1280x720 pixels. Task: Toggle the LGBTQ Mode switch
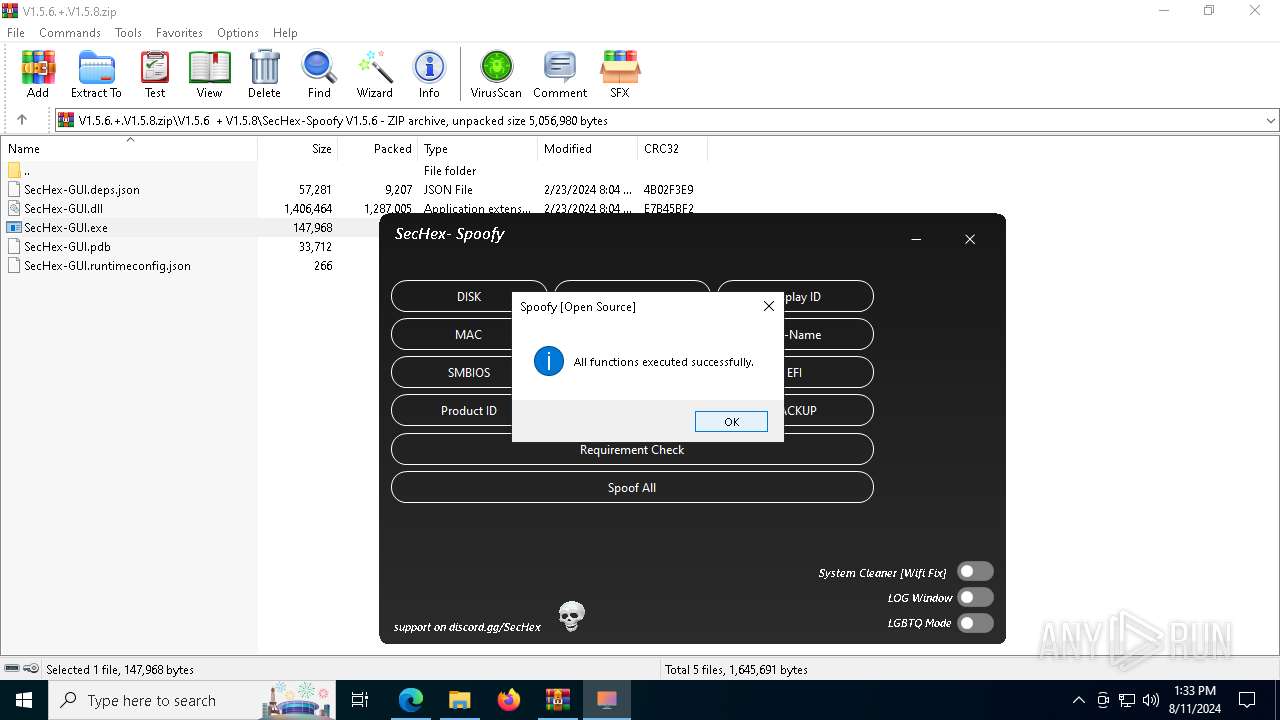[x=975, y=622]
